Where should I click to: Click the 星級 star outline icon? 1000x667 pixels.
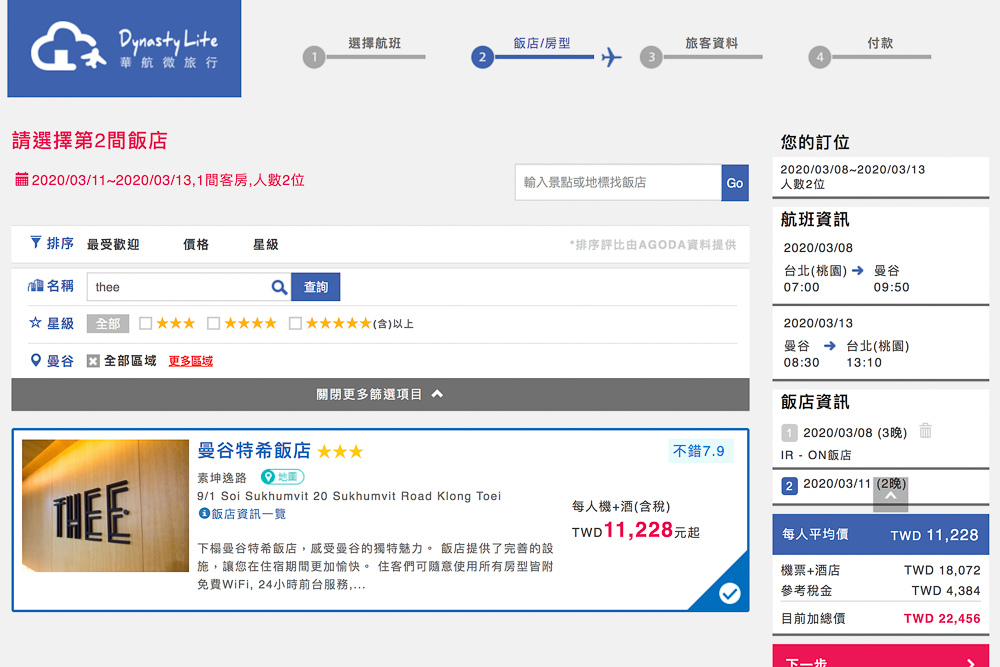[36, 323]
